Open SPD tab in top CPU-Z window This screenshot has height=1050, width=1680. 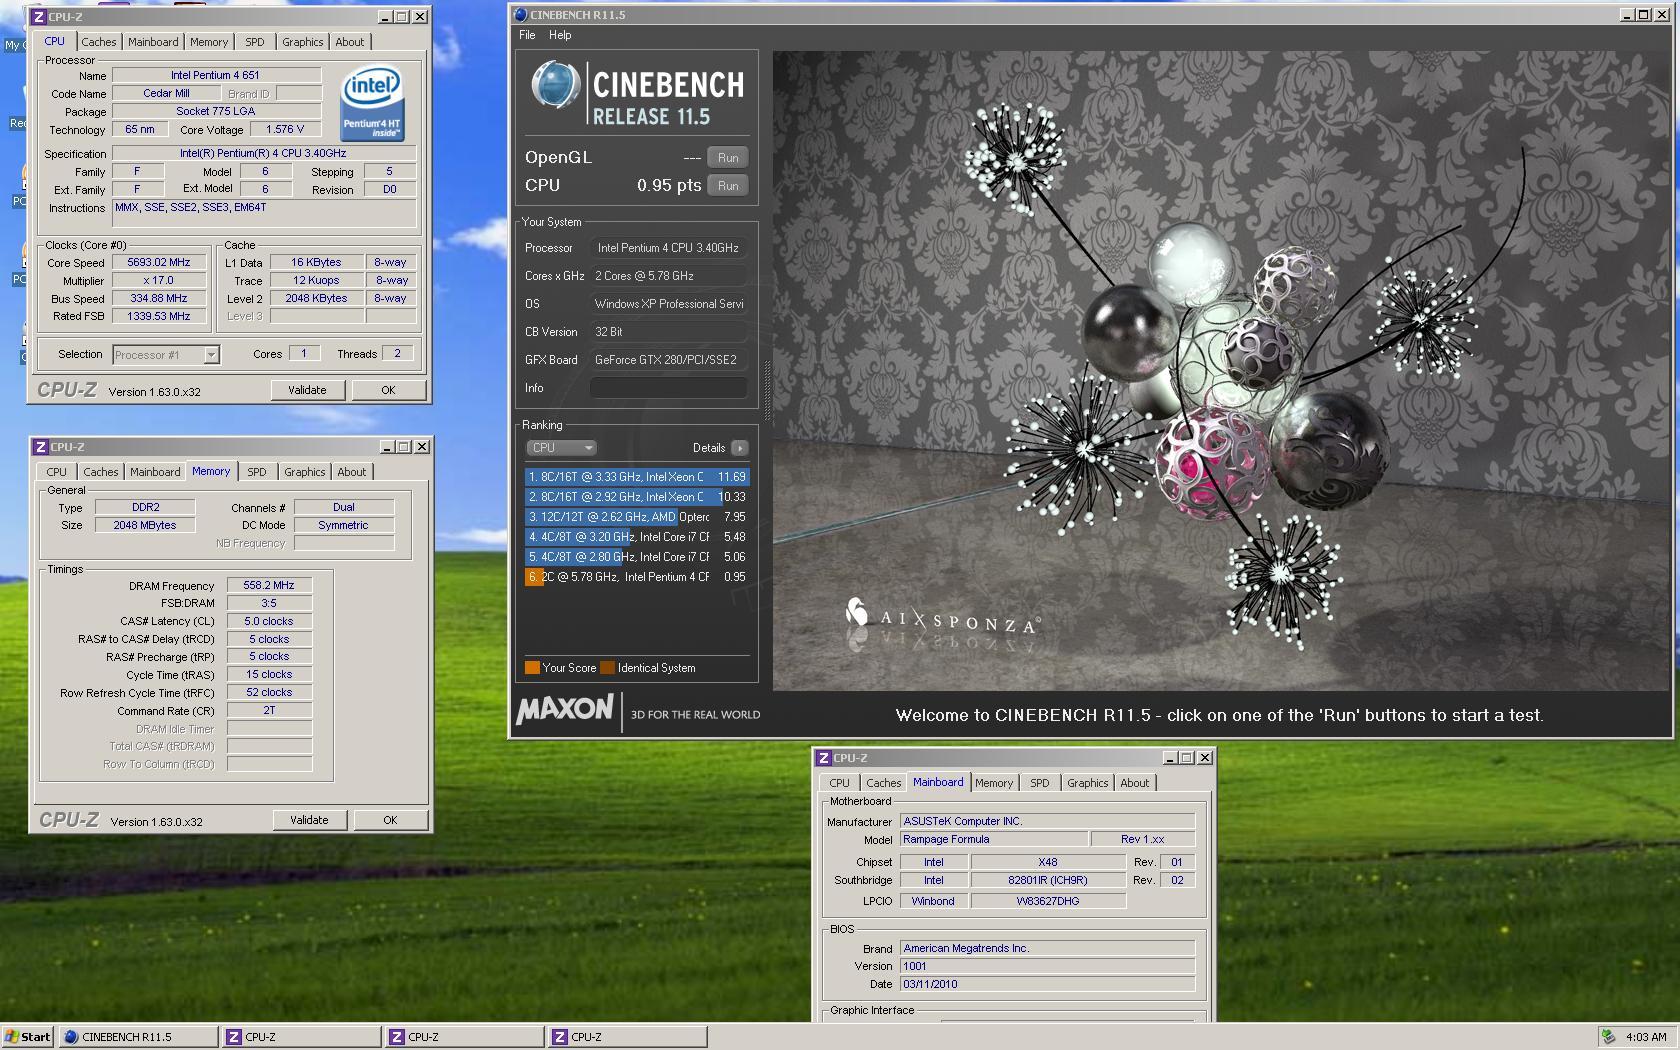point(255,42)
